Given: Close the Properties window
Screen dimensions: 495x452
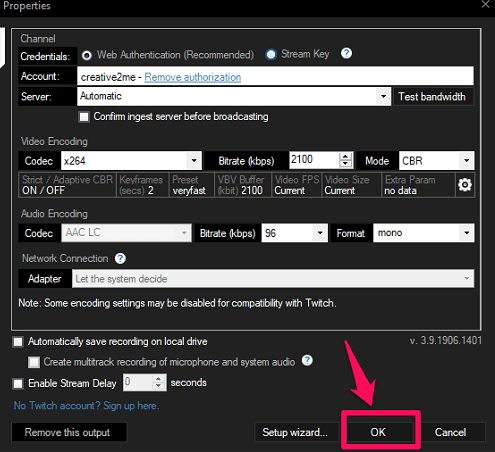Looking at the screenshot, I should tap(486, 5).
